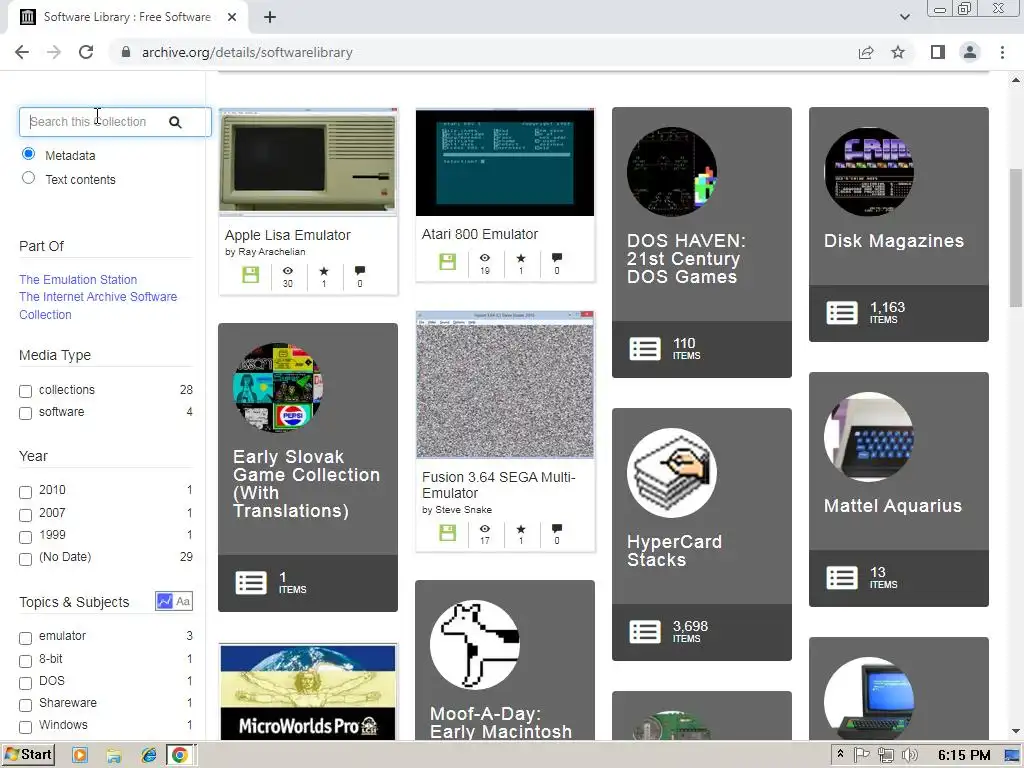Check the software media type checkbox
Image resolution: width=1024 pixels, height=768 pixels.
[x=25, y=413]
